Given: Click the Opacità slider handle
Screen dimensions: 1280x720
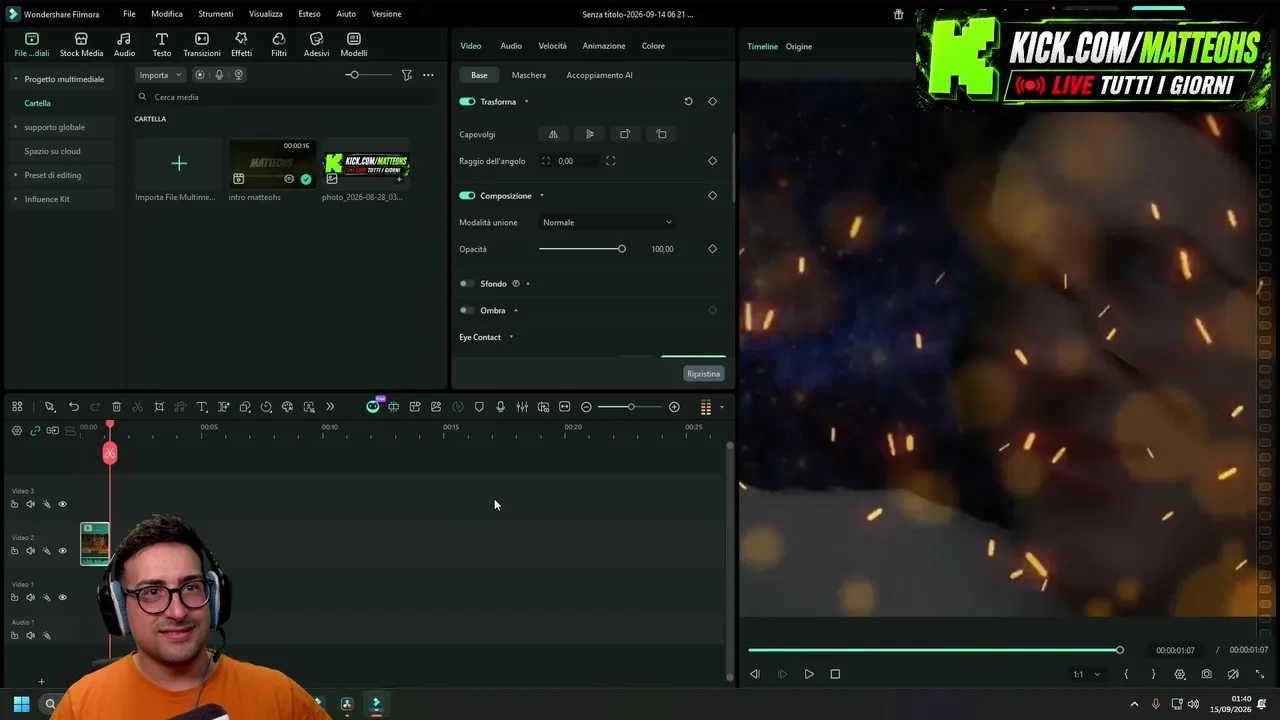Looking at the screenshot, I should (x=621, y=249).
